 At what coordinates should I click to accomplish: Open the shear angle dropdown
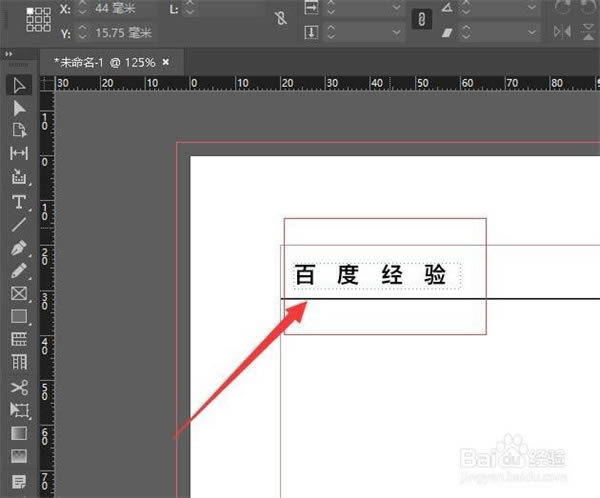coord(532,33)
